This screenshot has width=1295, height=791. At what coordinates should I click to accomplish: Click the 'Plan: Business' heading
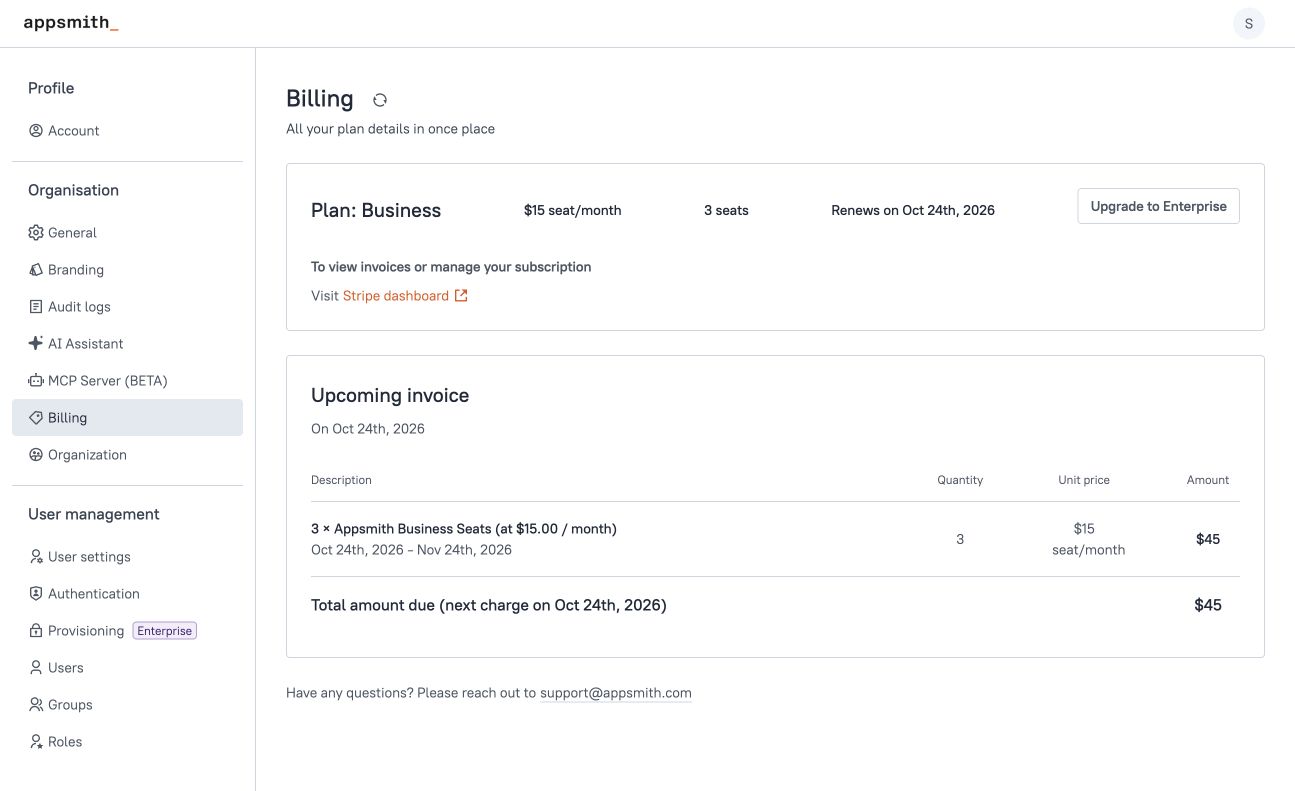coord(376,210)
